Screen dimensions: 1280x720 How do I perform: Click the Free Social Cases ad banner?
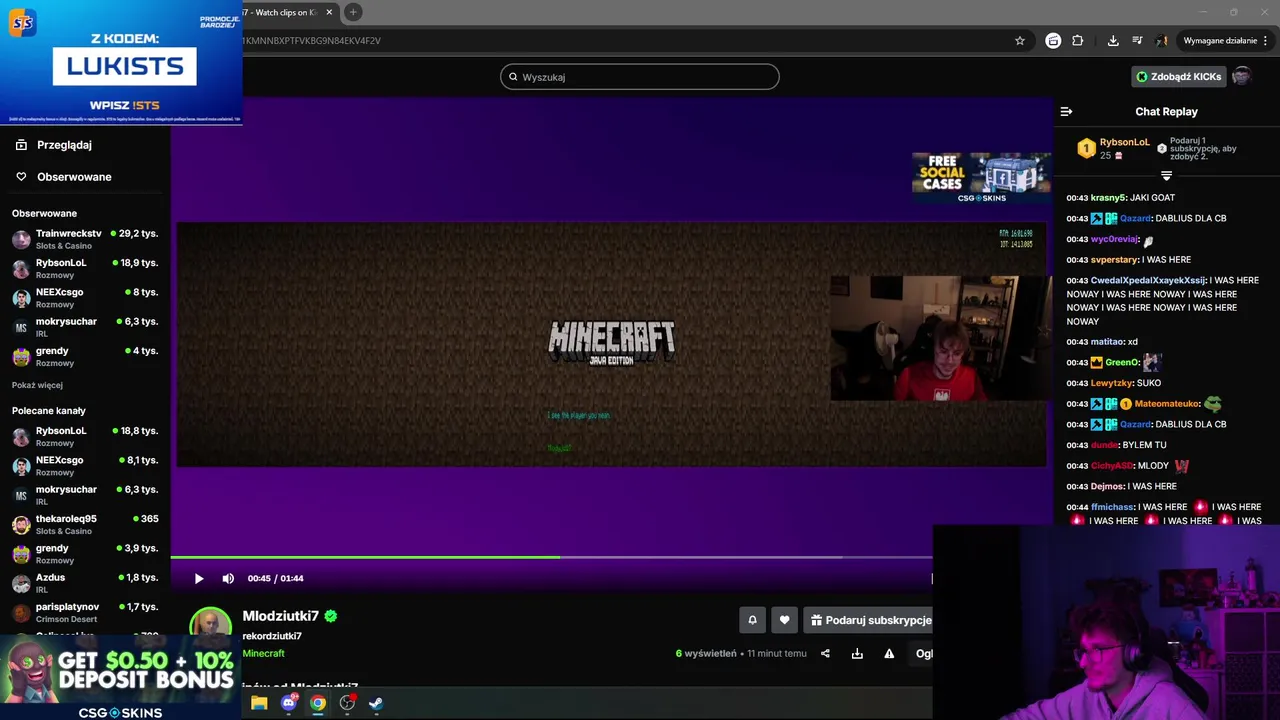pyautogui.click(x=981, y=178)
